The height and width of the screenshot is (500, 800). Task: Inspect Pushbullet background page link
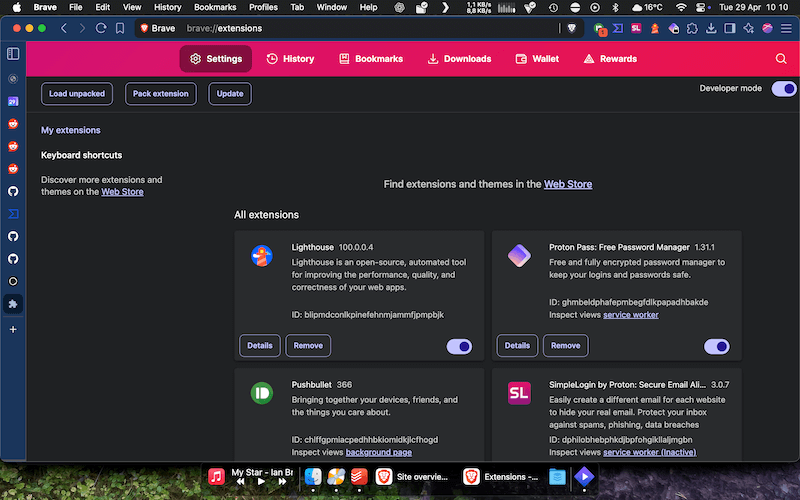tap(379, 452)
